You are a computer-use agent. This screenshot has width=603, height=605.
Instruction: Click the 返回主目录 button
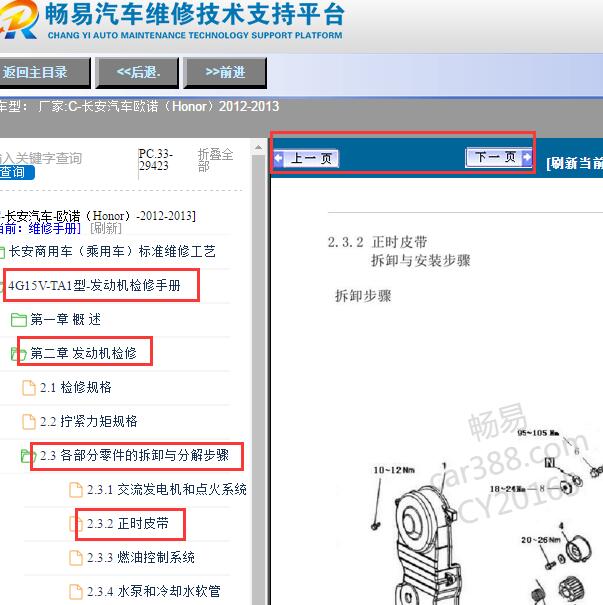click(x=44, y=73)
